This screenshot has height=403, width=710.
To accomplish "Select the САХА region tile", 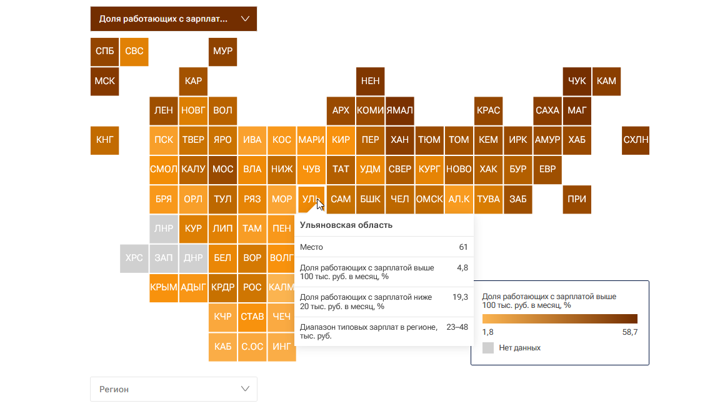I will click(547, 111).
